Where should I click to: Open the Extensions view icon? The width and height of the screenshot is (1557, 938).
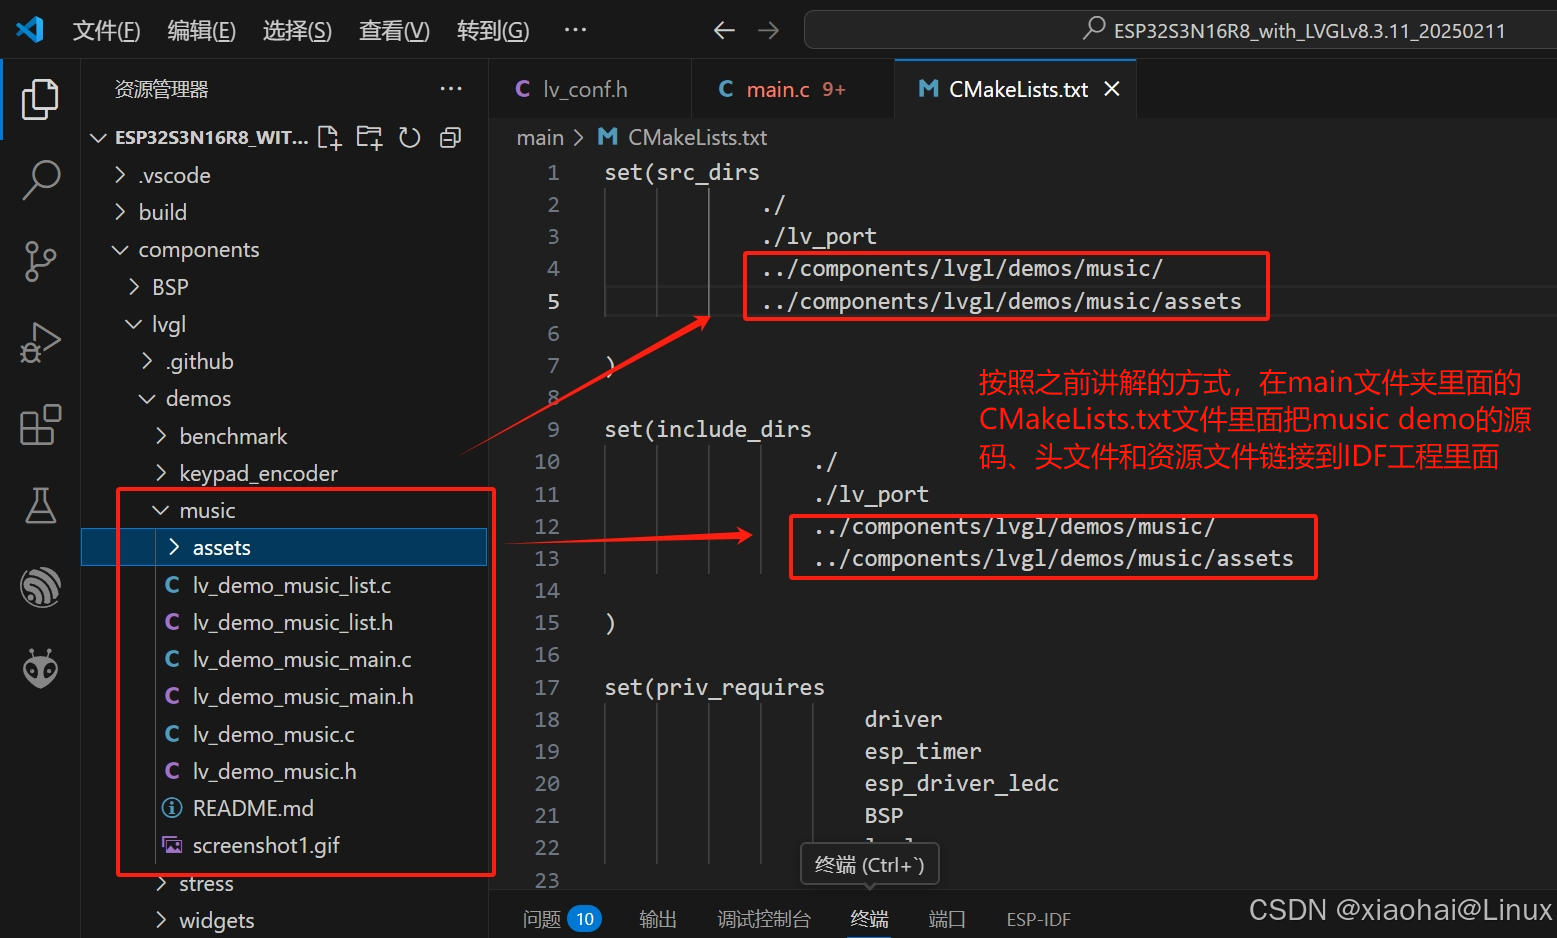coord(40,425)
